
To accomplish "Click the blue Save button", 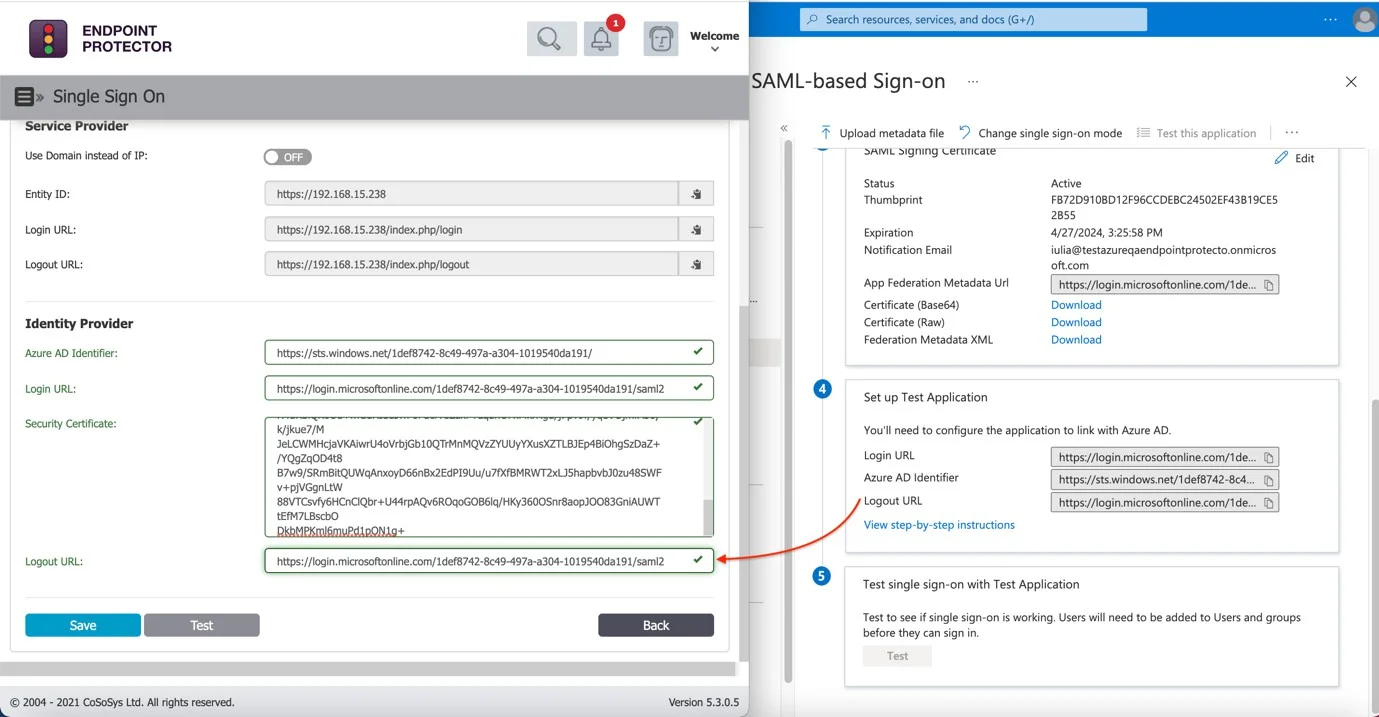I will click(x=83, y=625).
